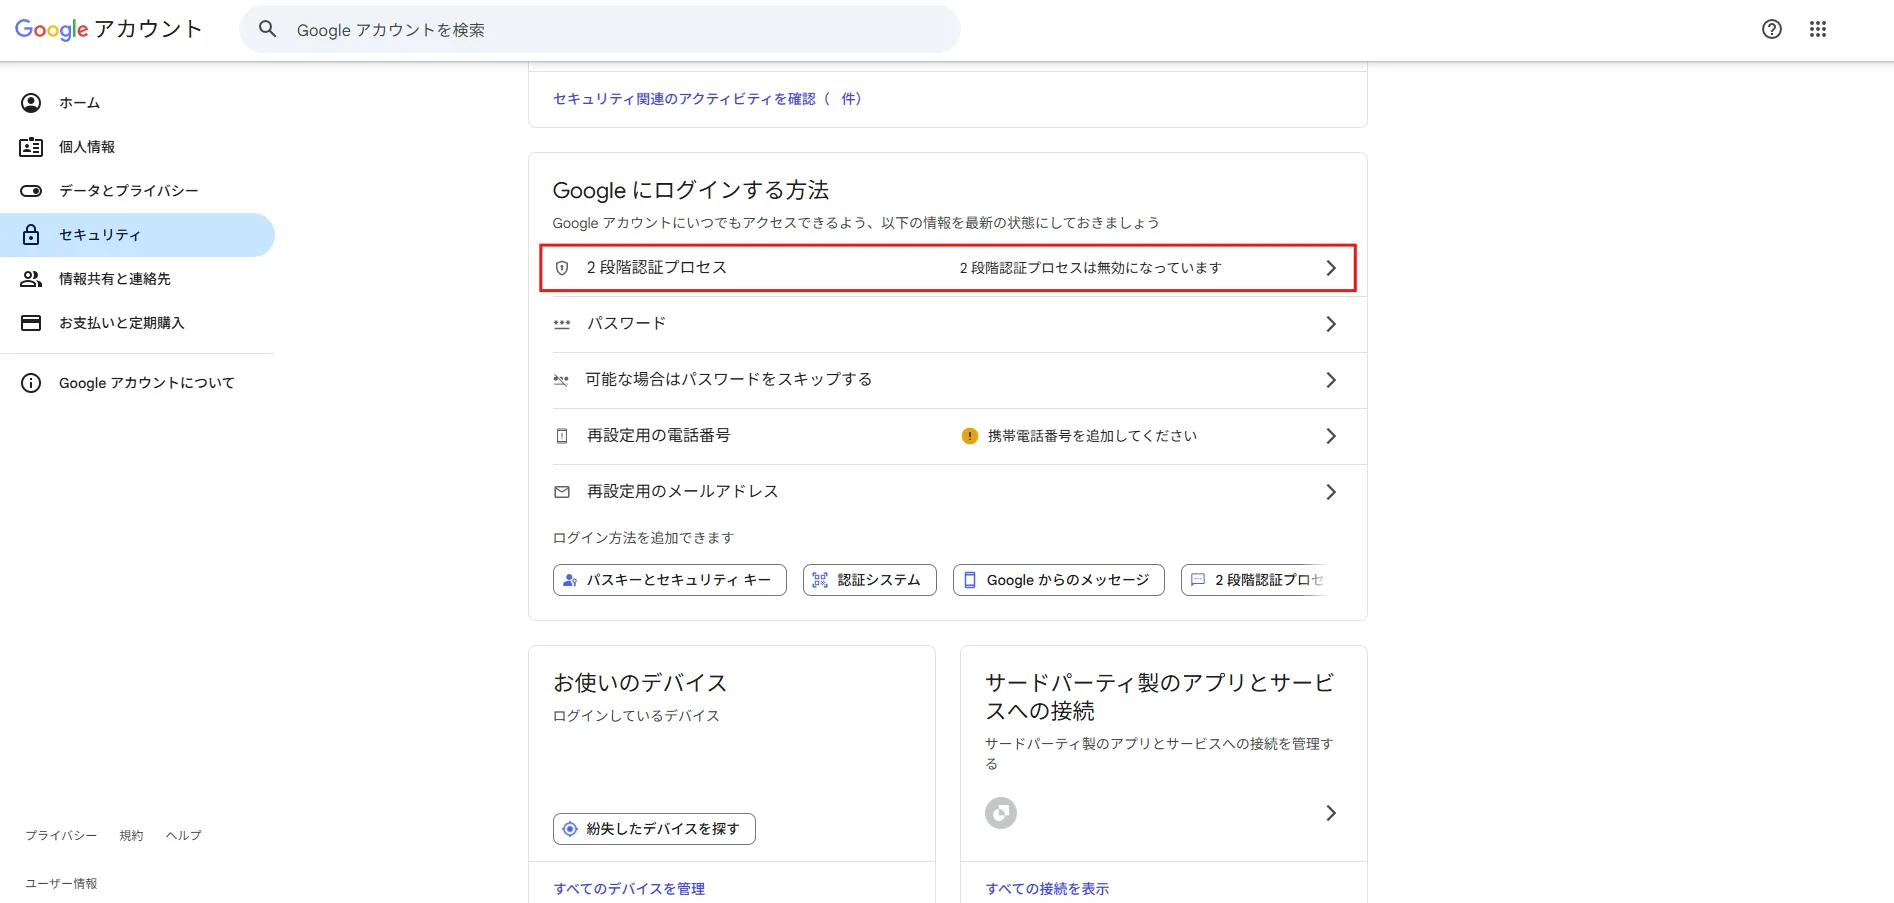
Task: Click the third-party app round icon
Action: [1001, 813]
